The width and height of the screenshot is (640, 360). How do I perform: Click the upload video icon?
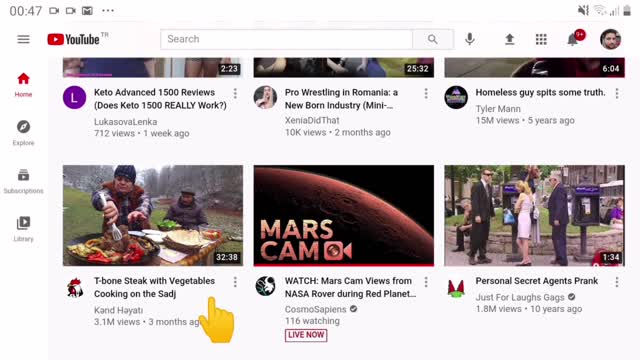pyautogui.click(x=509, y=39)
